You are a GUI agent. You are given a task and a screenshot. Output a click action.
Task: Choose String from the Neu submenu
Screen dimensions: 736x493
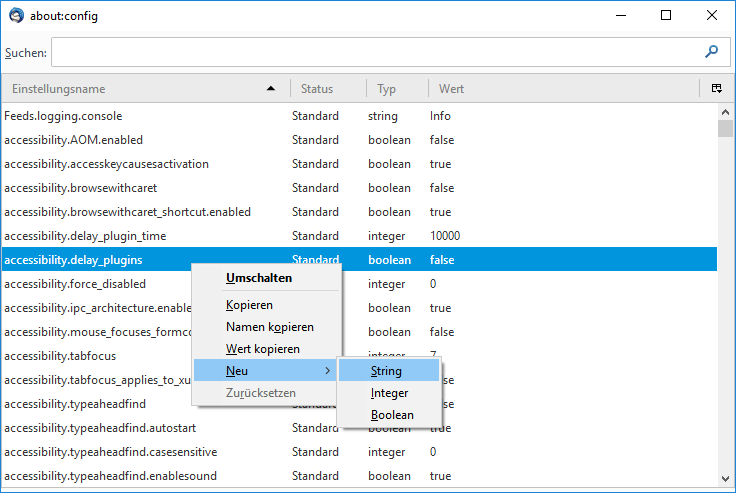pos(387,371)
